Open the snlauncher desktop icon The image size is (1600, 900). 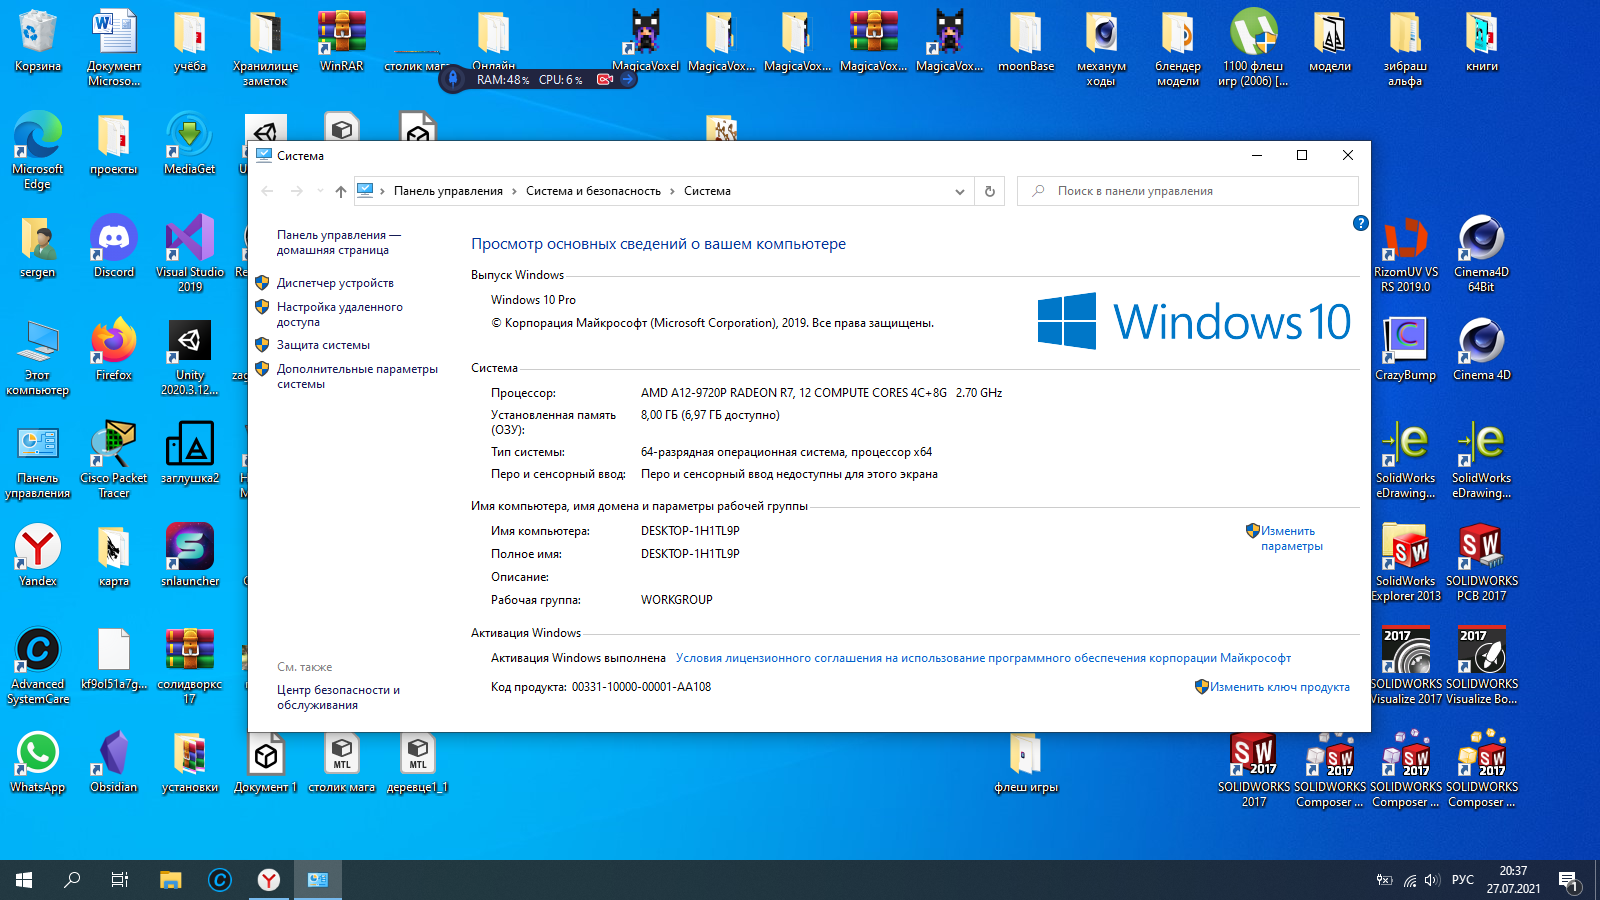(x=189, y=555)
